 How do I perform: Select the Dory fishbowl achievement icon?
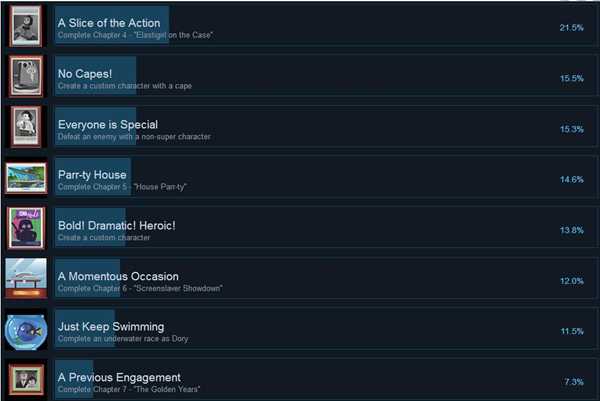click(26, 331)
